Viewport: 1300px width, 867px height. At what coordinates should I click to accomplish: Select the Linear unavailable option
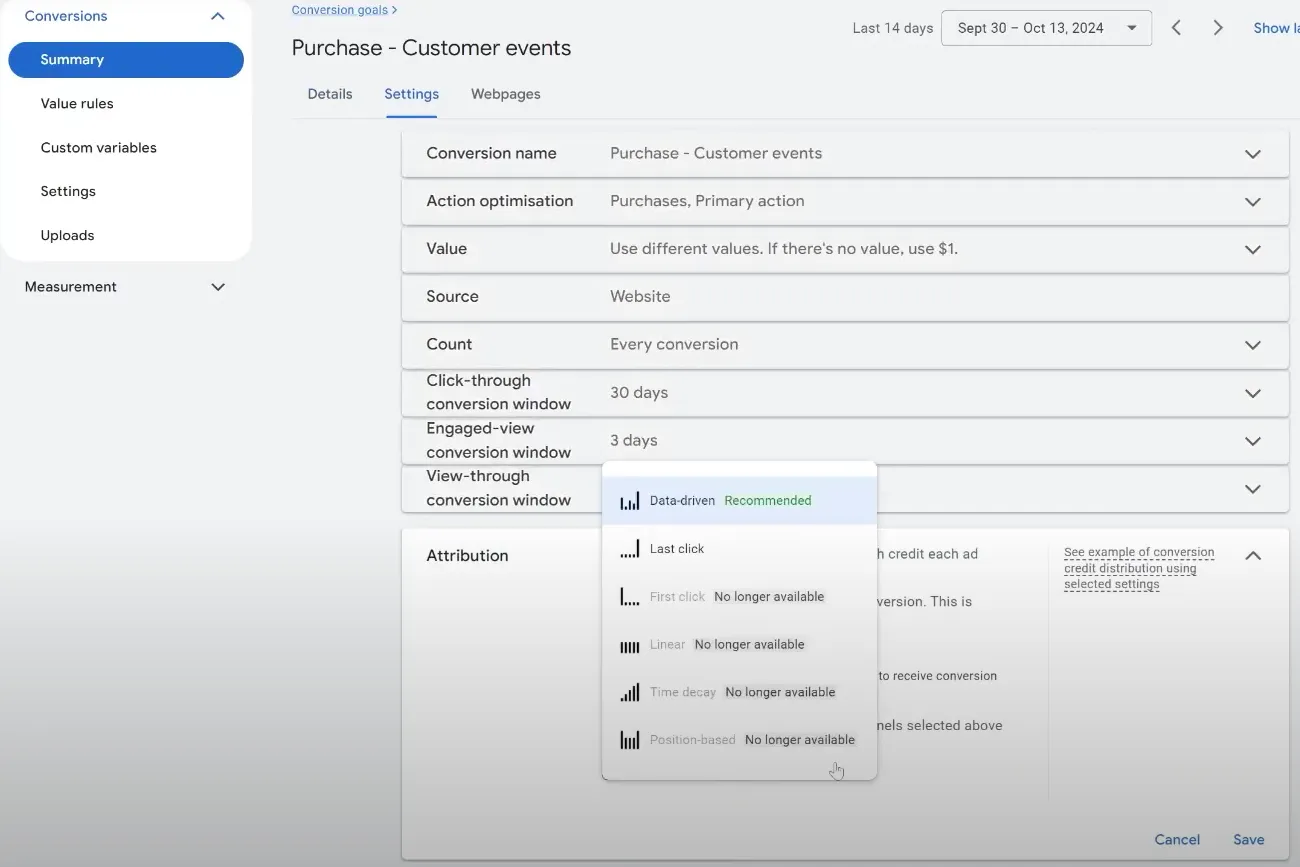740,645
